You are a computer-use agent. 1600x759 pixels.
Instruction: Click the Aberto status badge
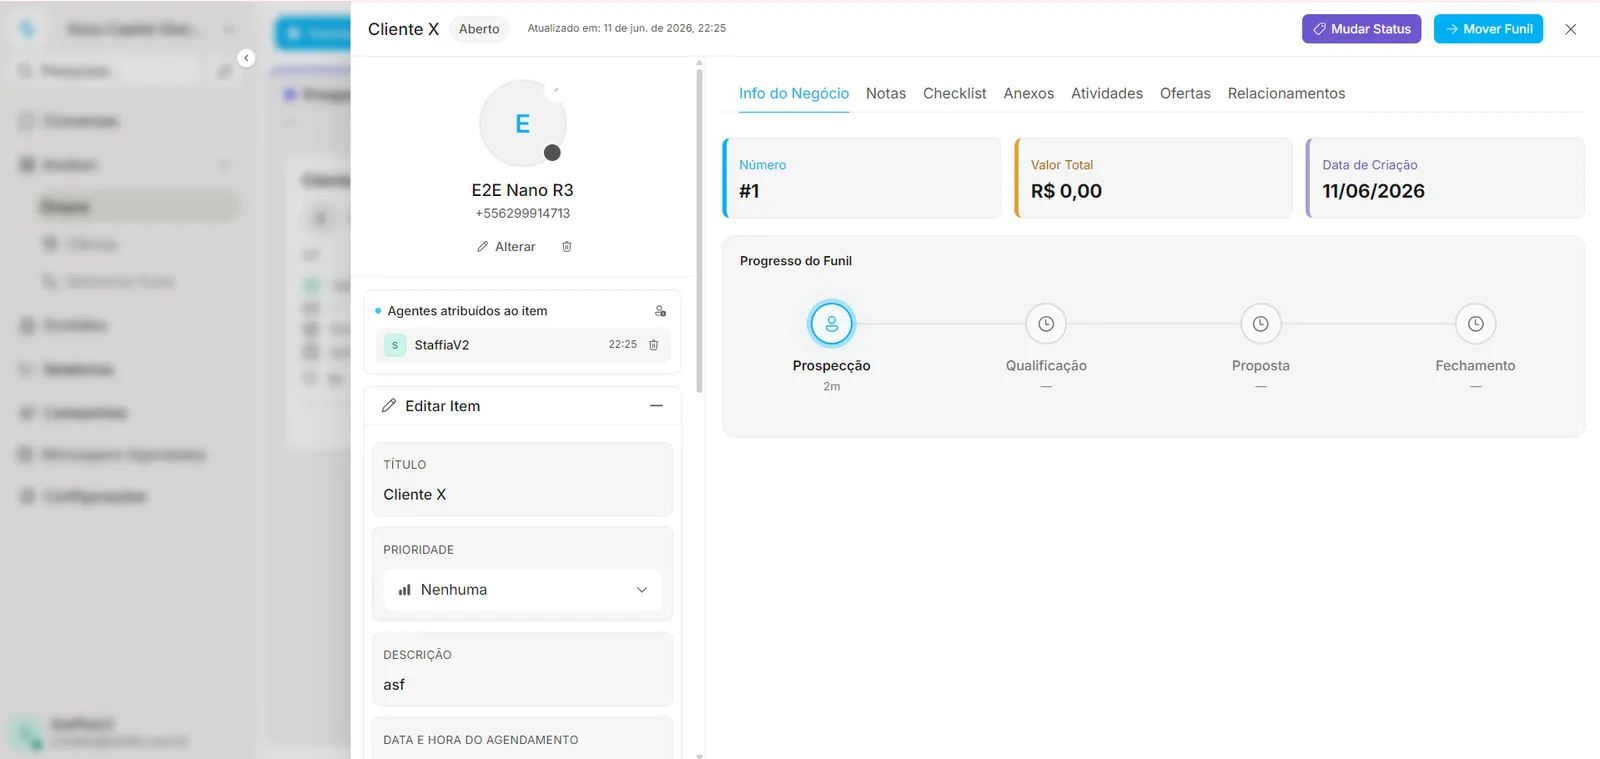point(479,29)
